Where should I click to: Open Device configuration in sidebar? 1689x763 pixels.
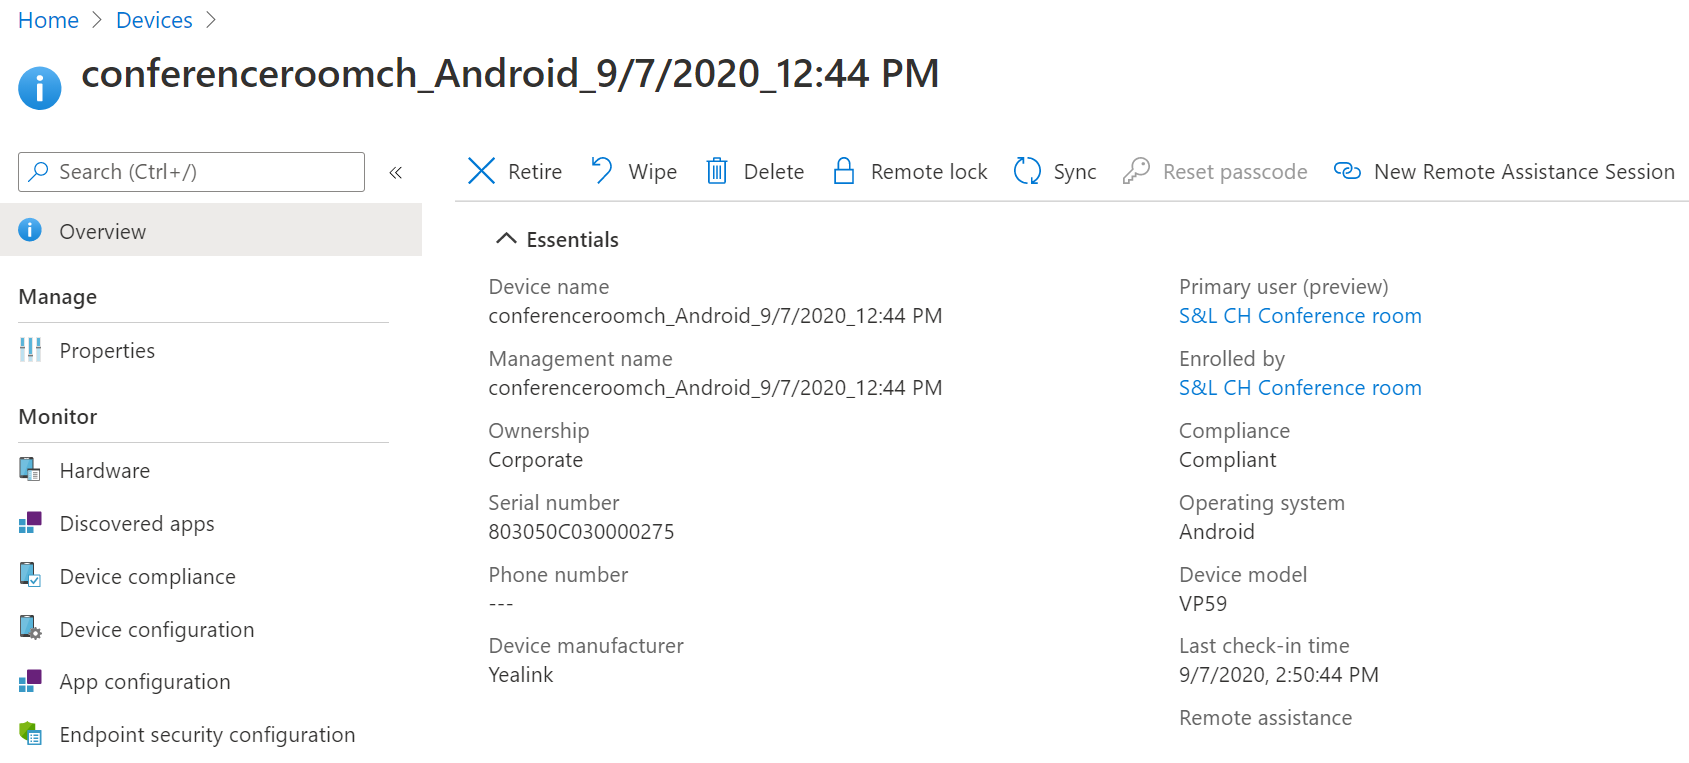tap(156, 630)
